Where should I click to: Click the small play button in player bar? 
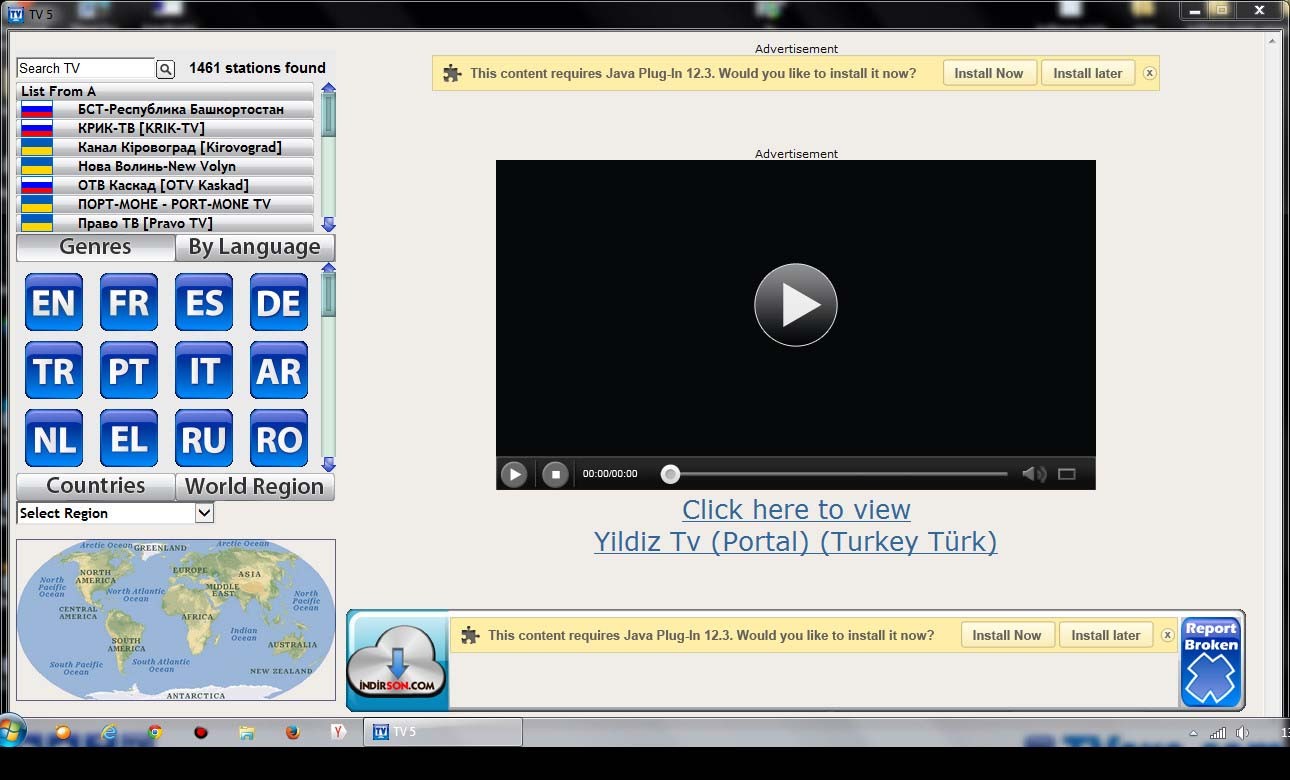click(x=514, y=474)
